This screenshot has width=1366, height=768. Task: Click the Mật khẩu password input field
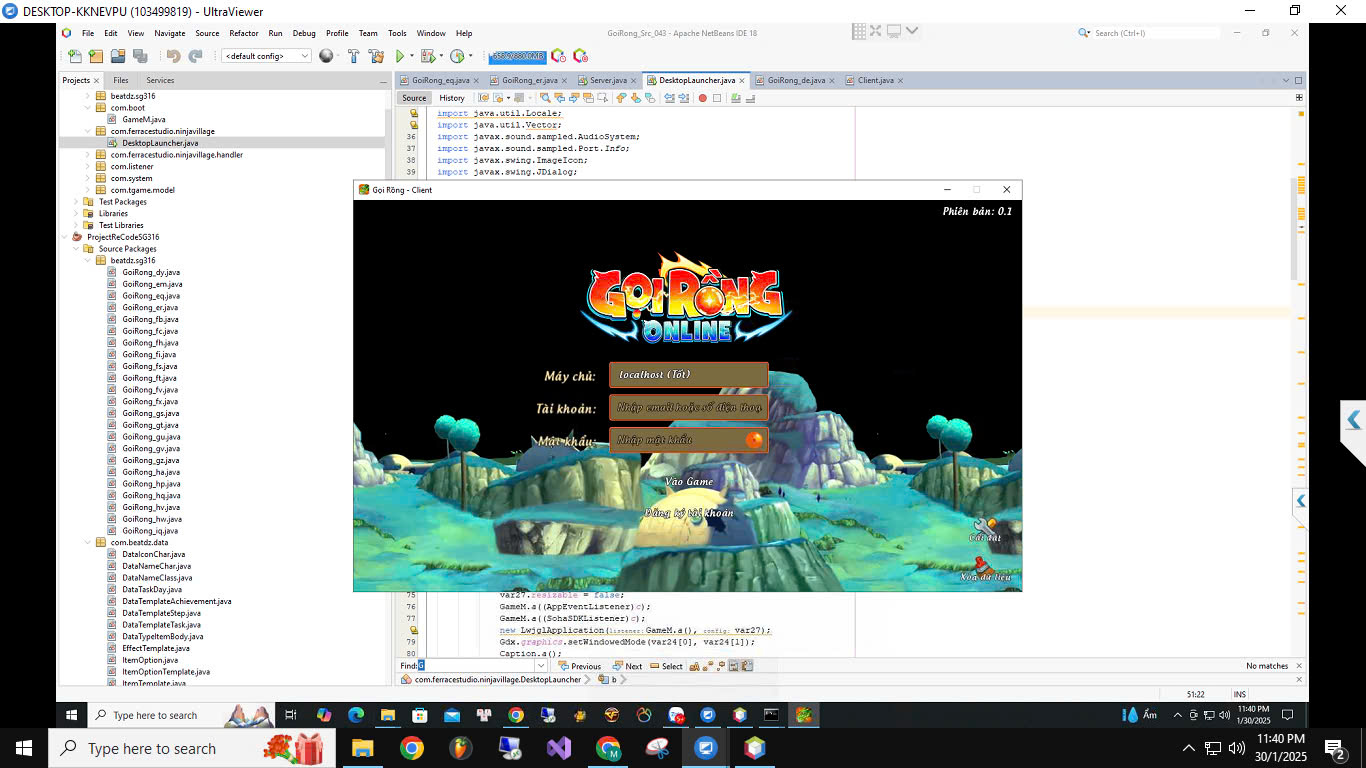pos(689,440)
